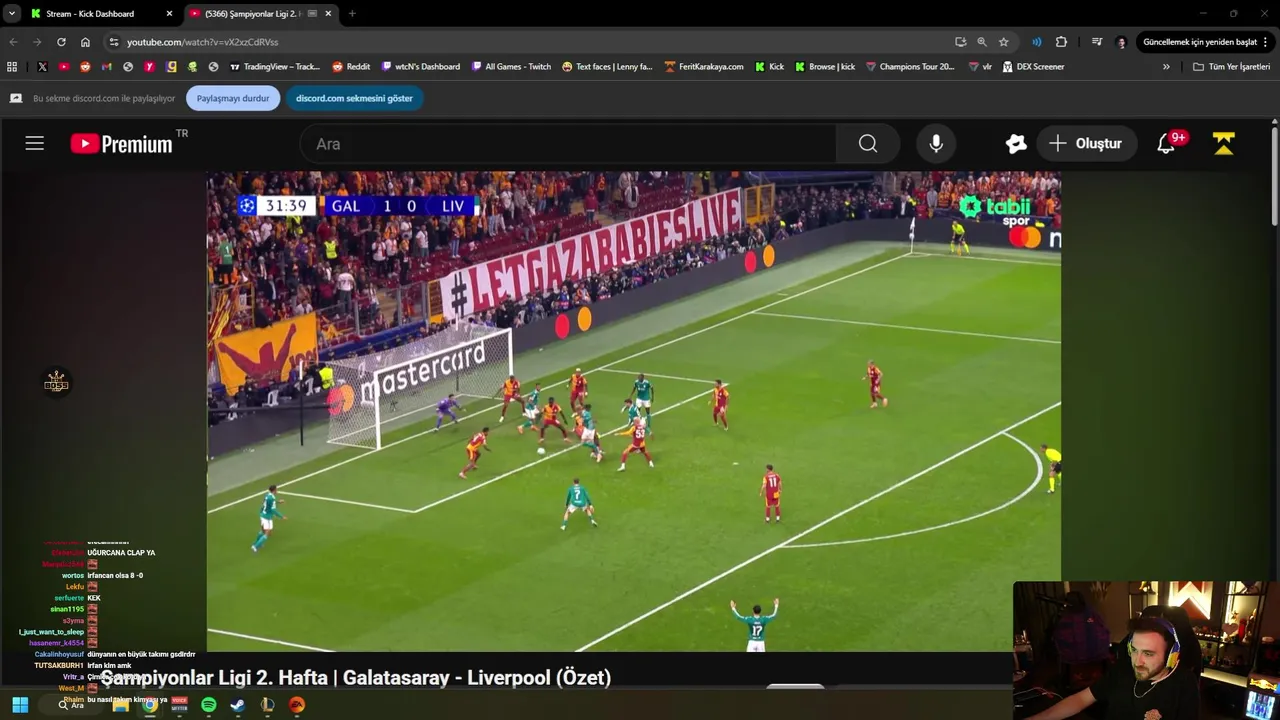Click the youtube.com address bar
The image size is (1280, 720).
click(x=530, y=42)
